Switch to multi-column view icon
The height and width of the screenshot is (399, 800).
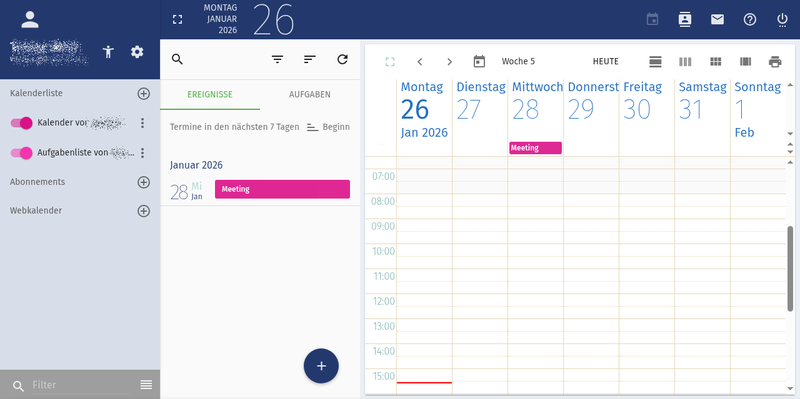click(745, 62)
